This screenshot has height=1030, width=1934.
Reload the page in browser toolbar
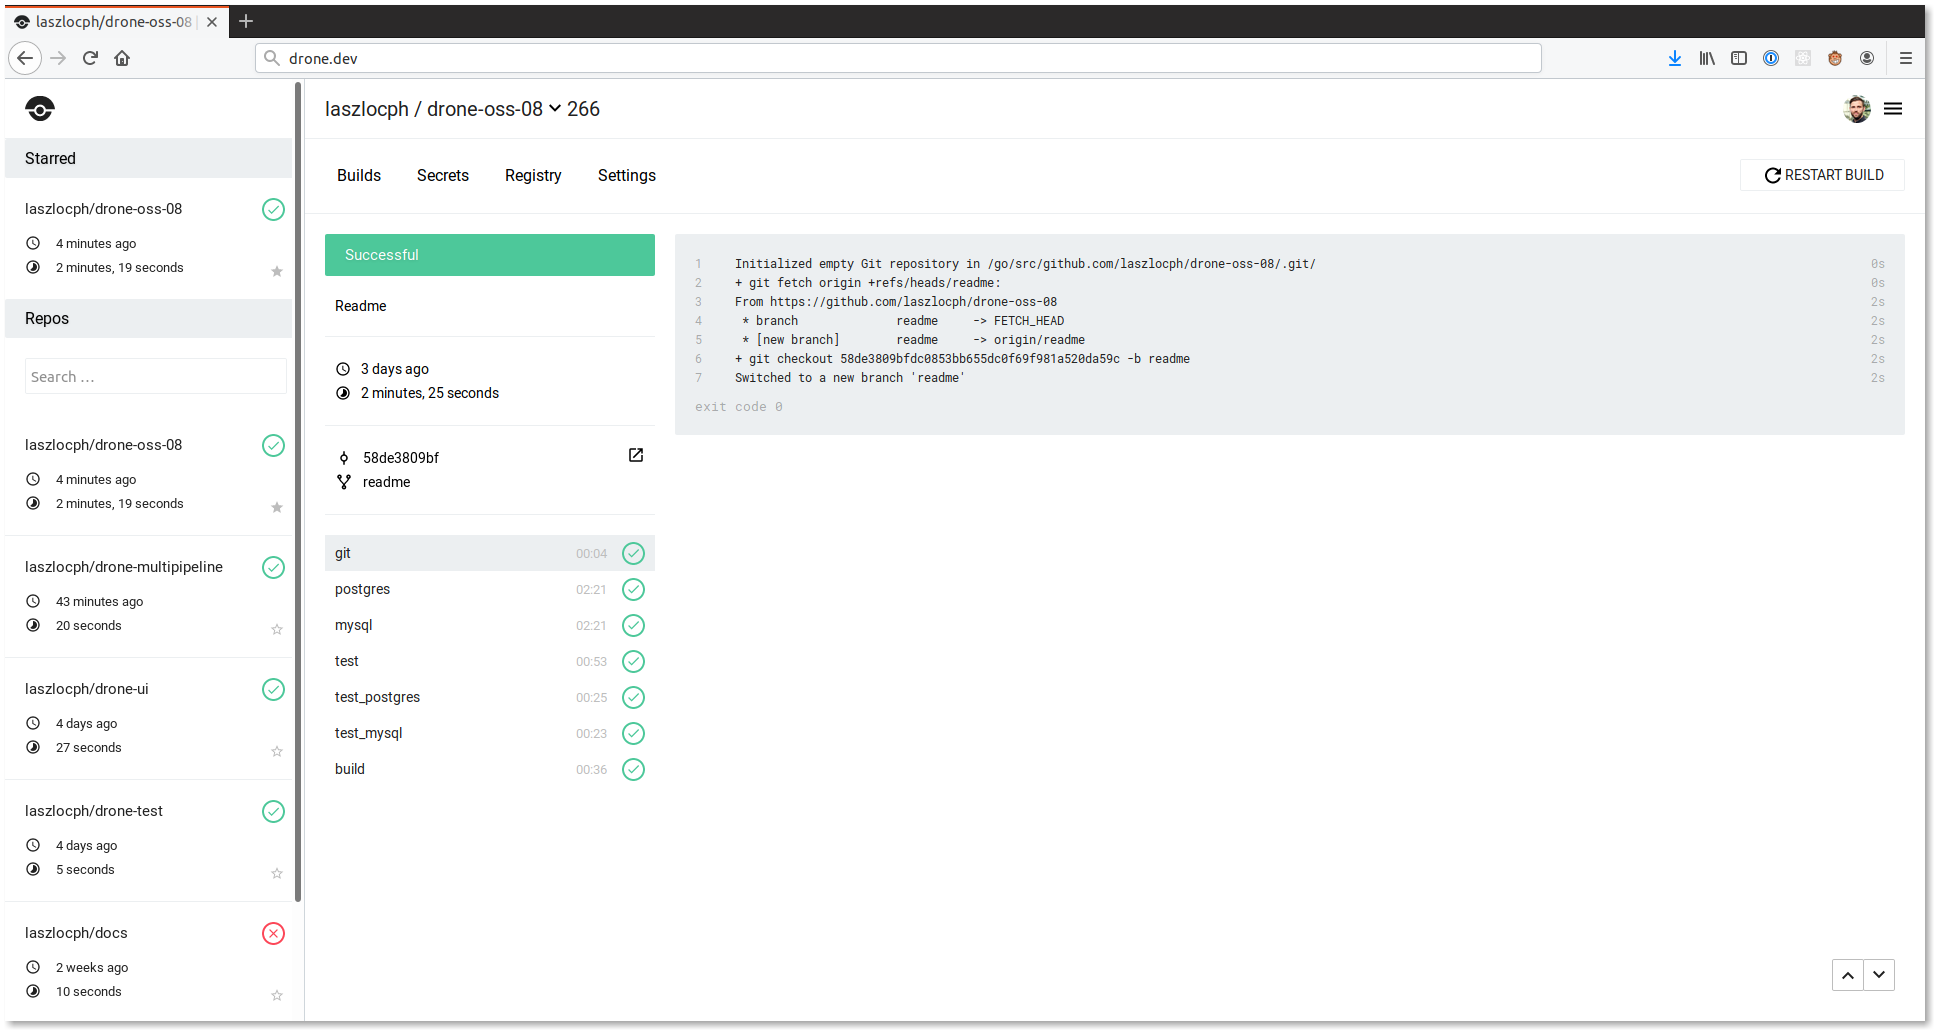point(90,58)
